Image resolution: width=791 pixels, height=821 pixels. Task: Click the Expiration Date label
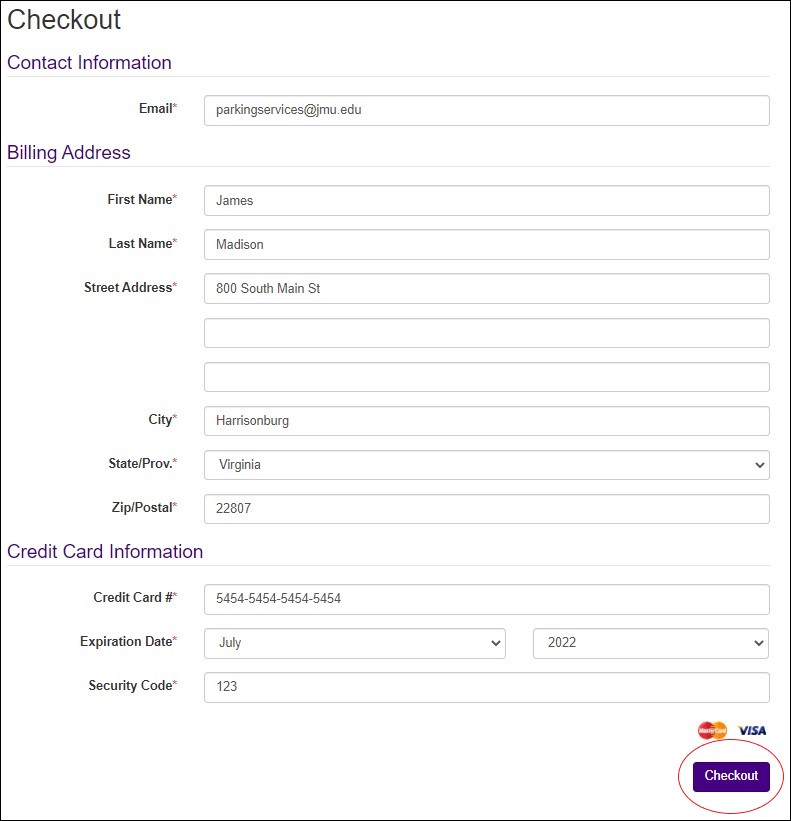pyautogui.click(x=128, y=641)
